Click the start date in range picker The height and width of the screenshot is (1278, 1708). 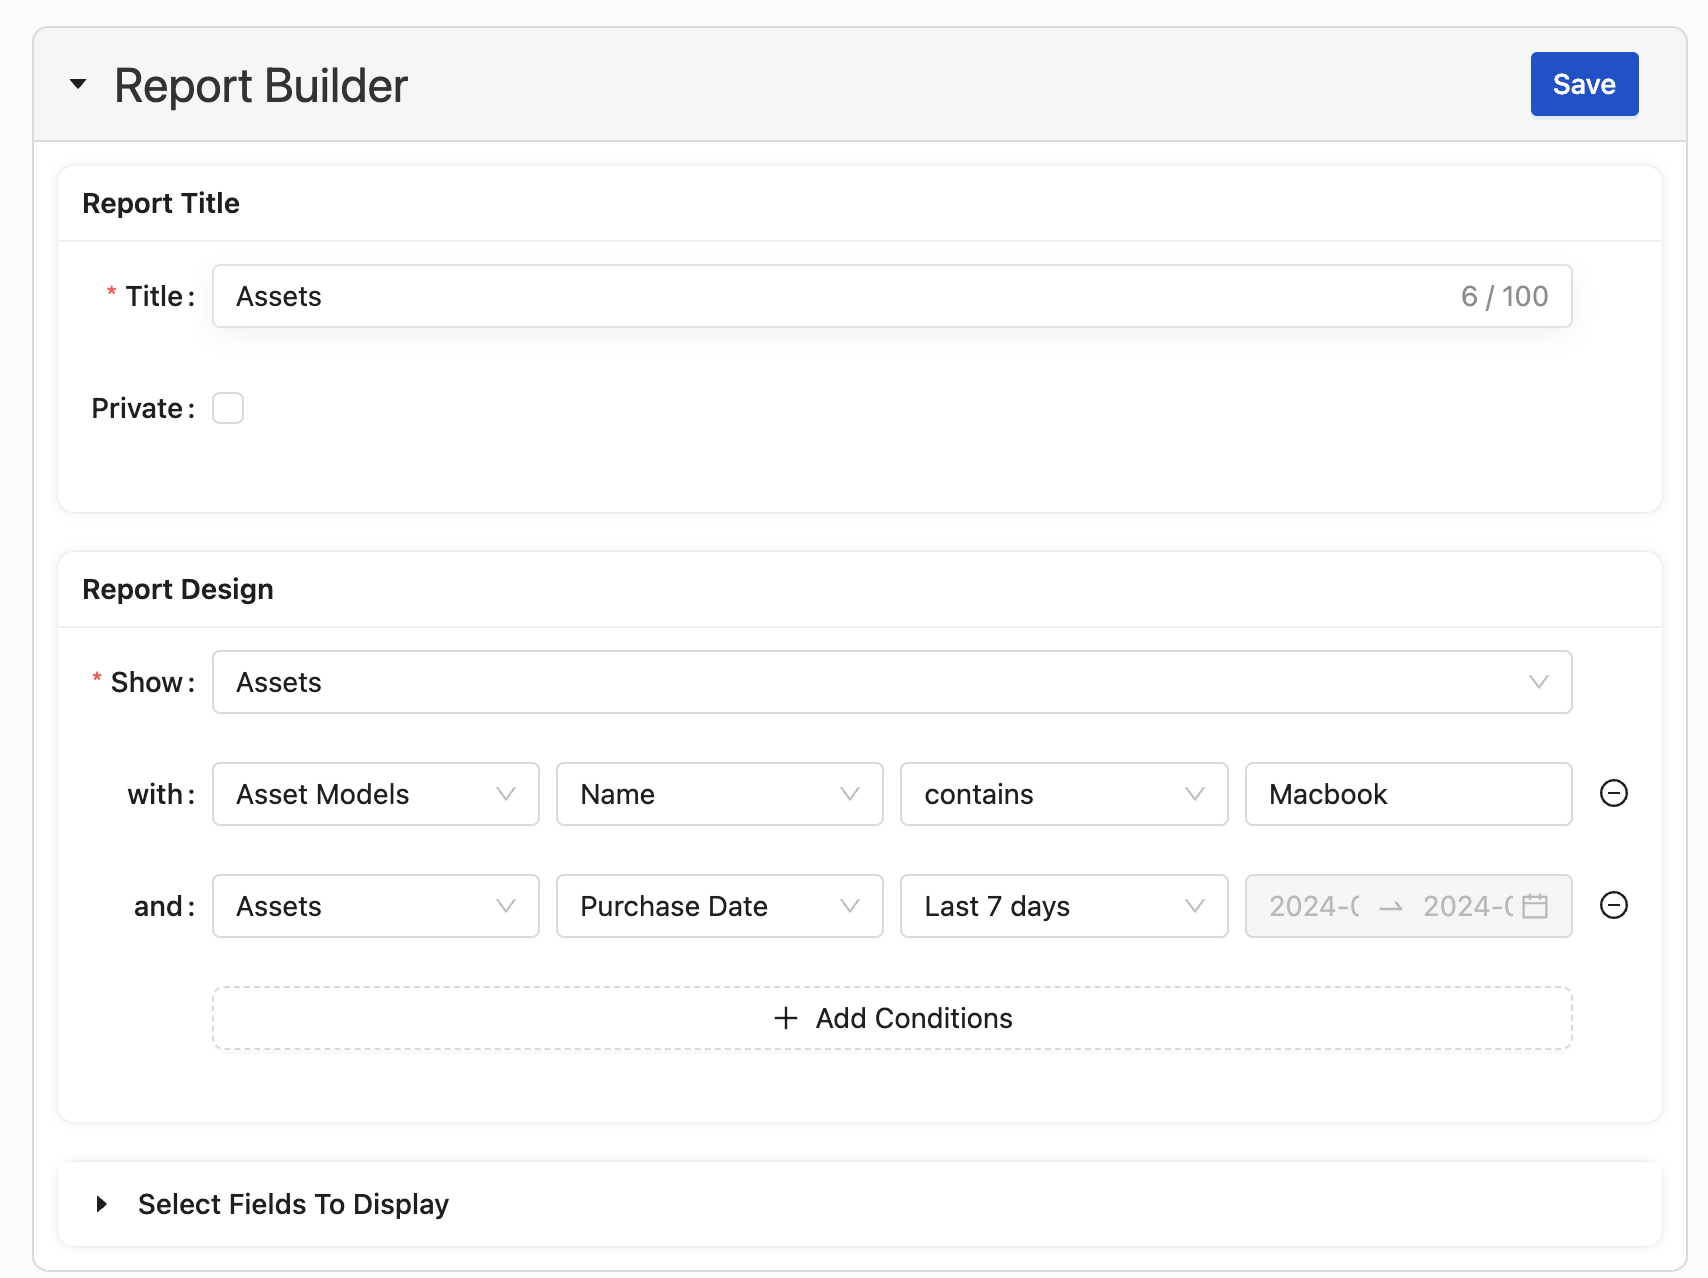1314,906
